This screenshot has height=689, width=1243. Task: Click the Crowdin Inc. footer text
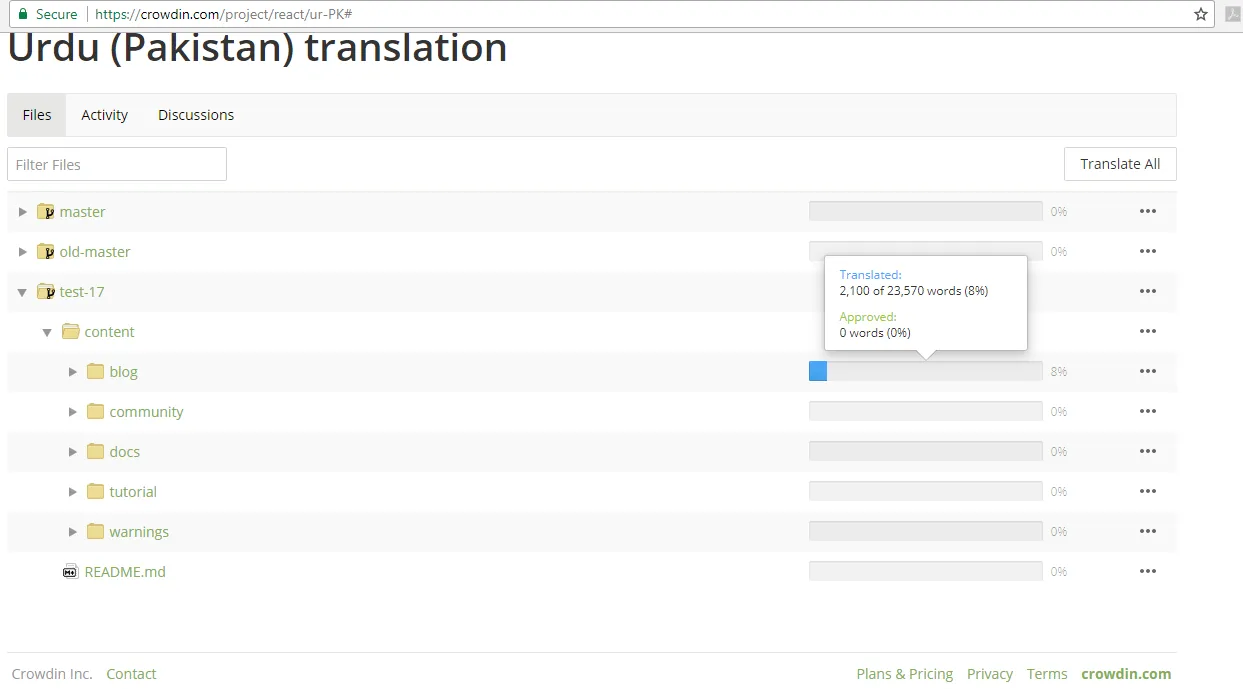click(52, 674)
